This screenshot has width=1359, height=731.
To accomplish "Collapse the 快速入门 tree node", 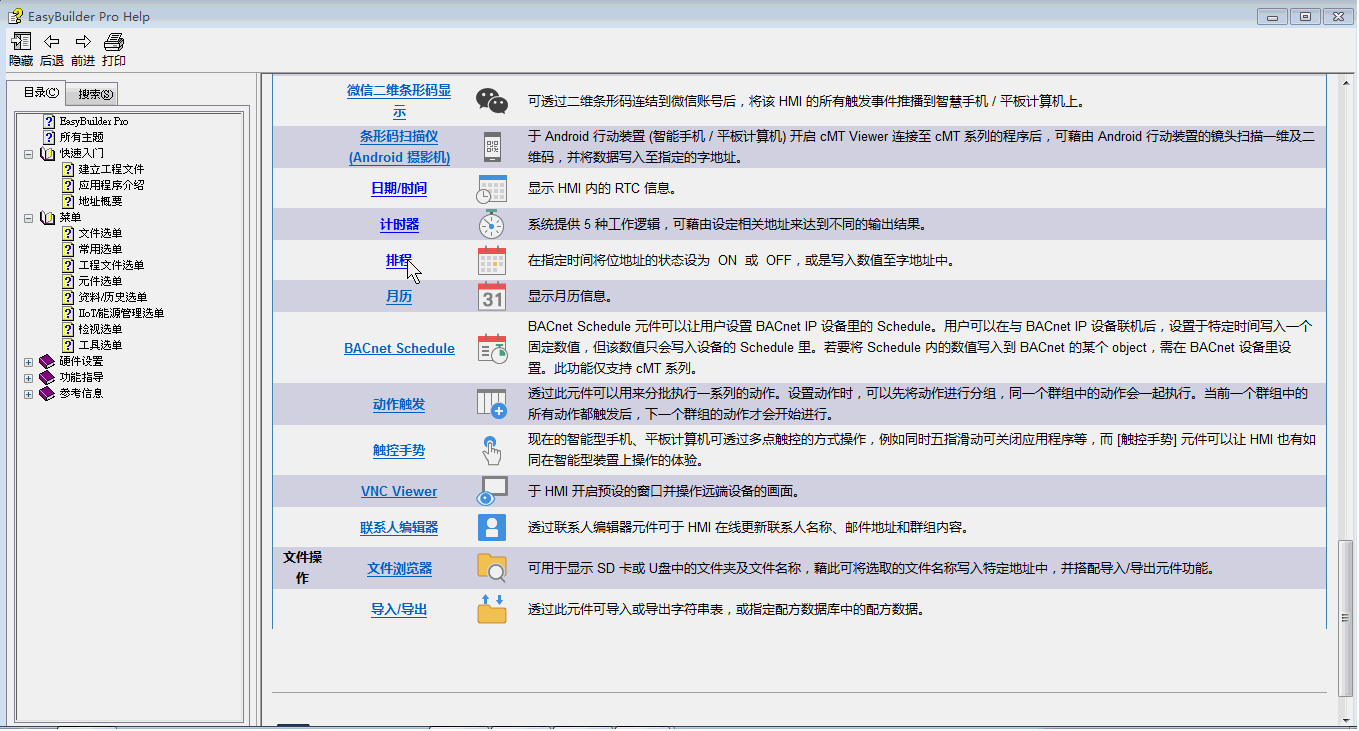I will point(28,153).
